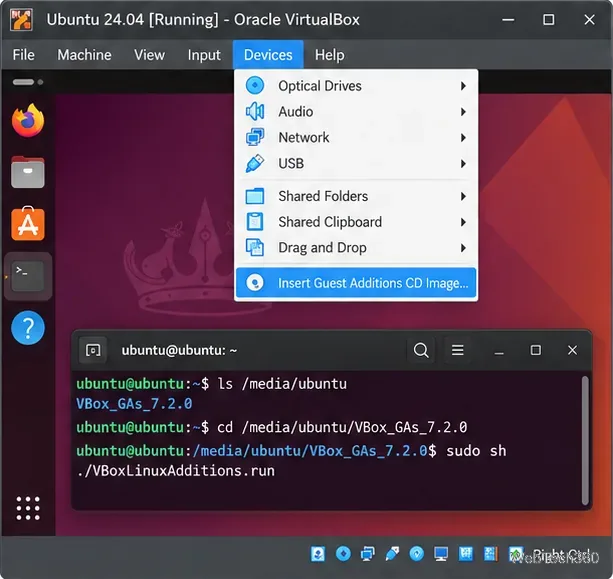The height and width of the screenshot is (579, 613).
Task: Click the Network monitors icon in menu
Action: (x=255, y=137)
